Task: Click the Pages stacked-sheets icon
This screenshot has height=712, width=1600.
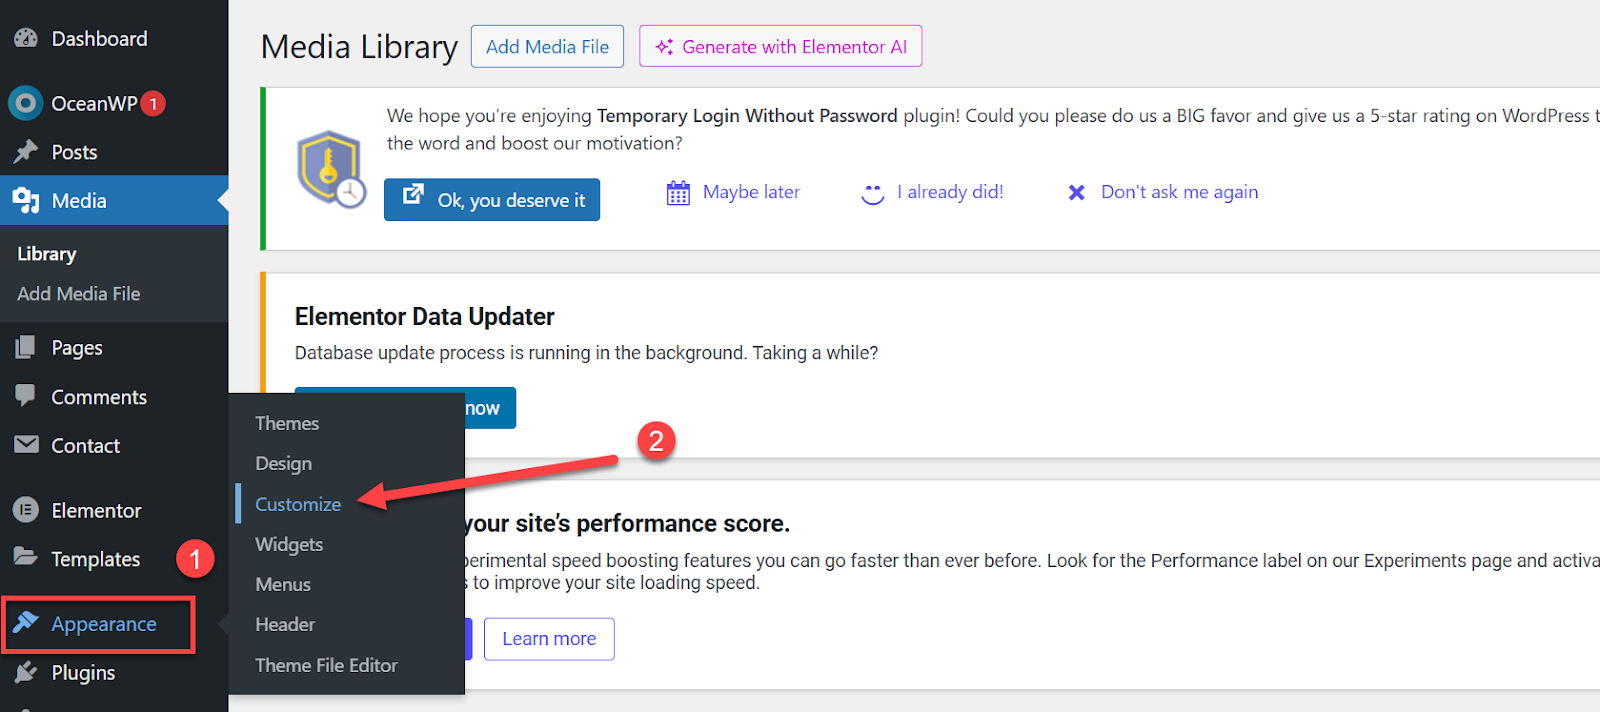Action: pyautogui.click(x=25, y=347)
